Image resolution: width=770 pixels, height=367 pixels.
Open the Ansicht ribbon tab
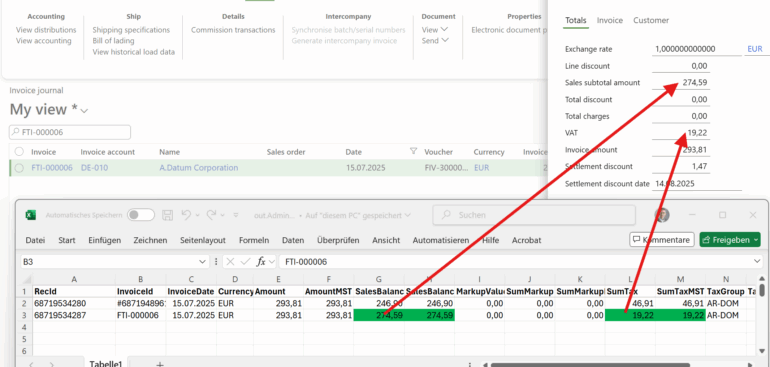click(x=386, y=240)
